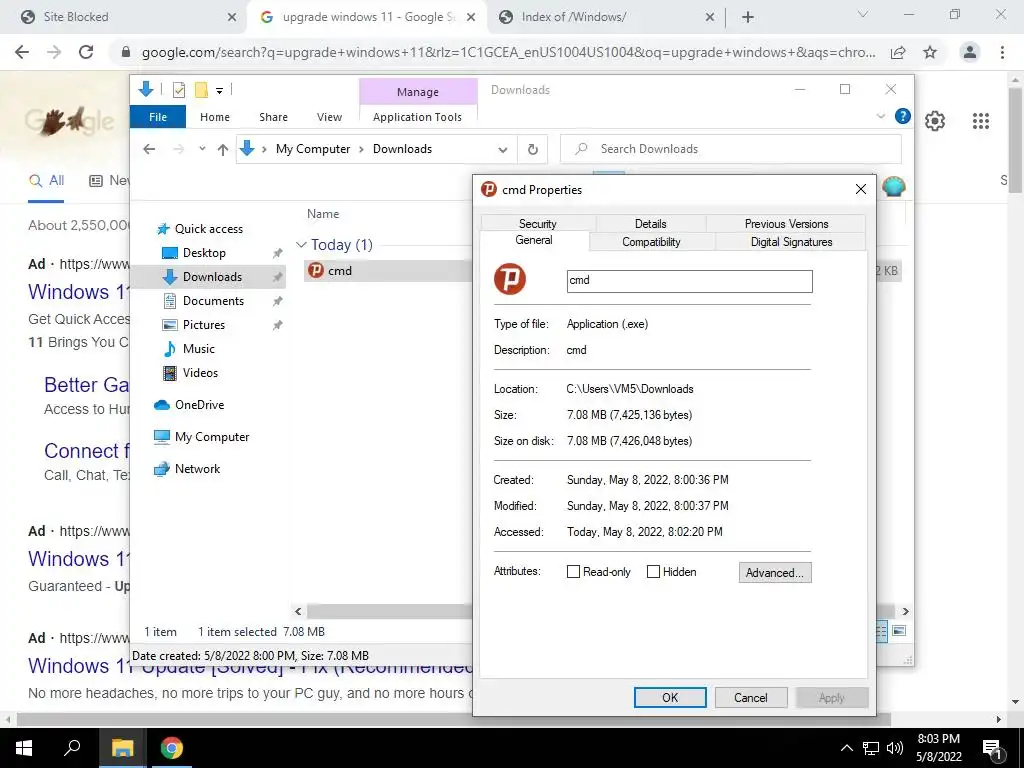This screenshot has width=1024, height=768.
Task: Open recent locations dropdown arrow
Action: [202, 150]
